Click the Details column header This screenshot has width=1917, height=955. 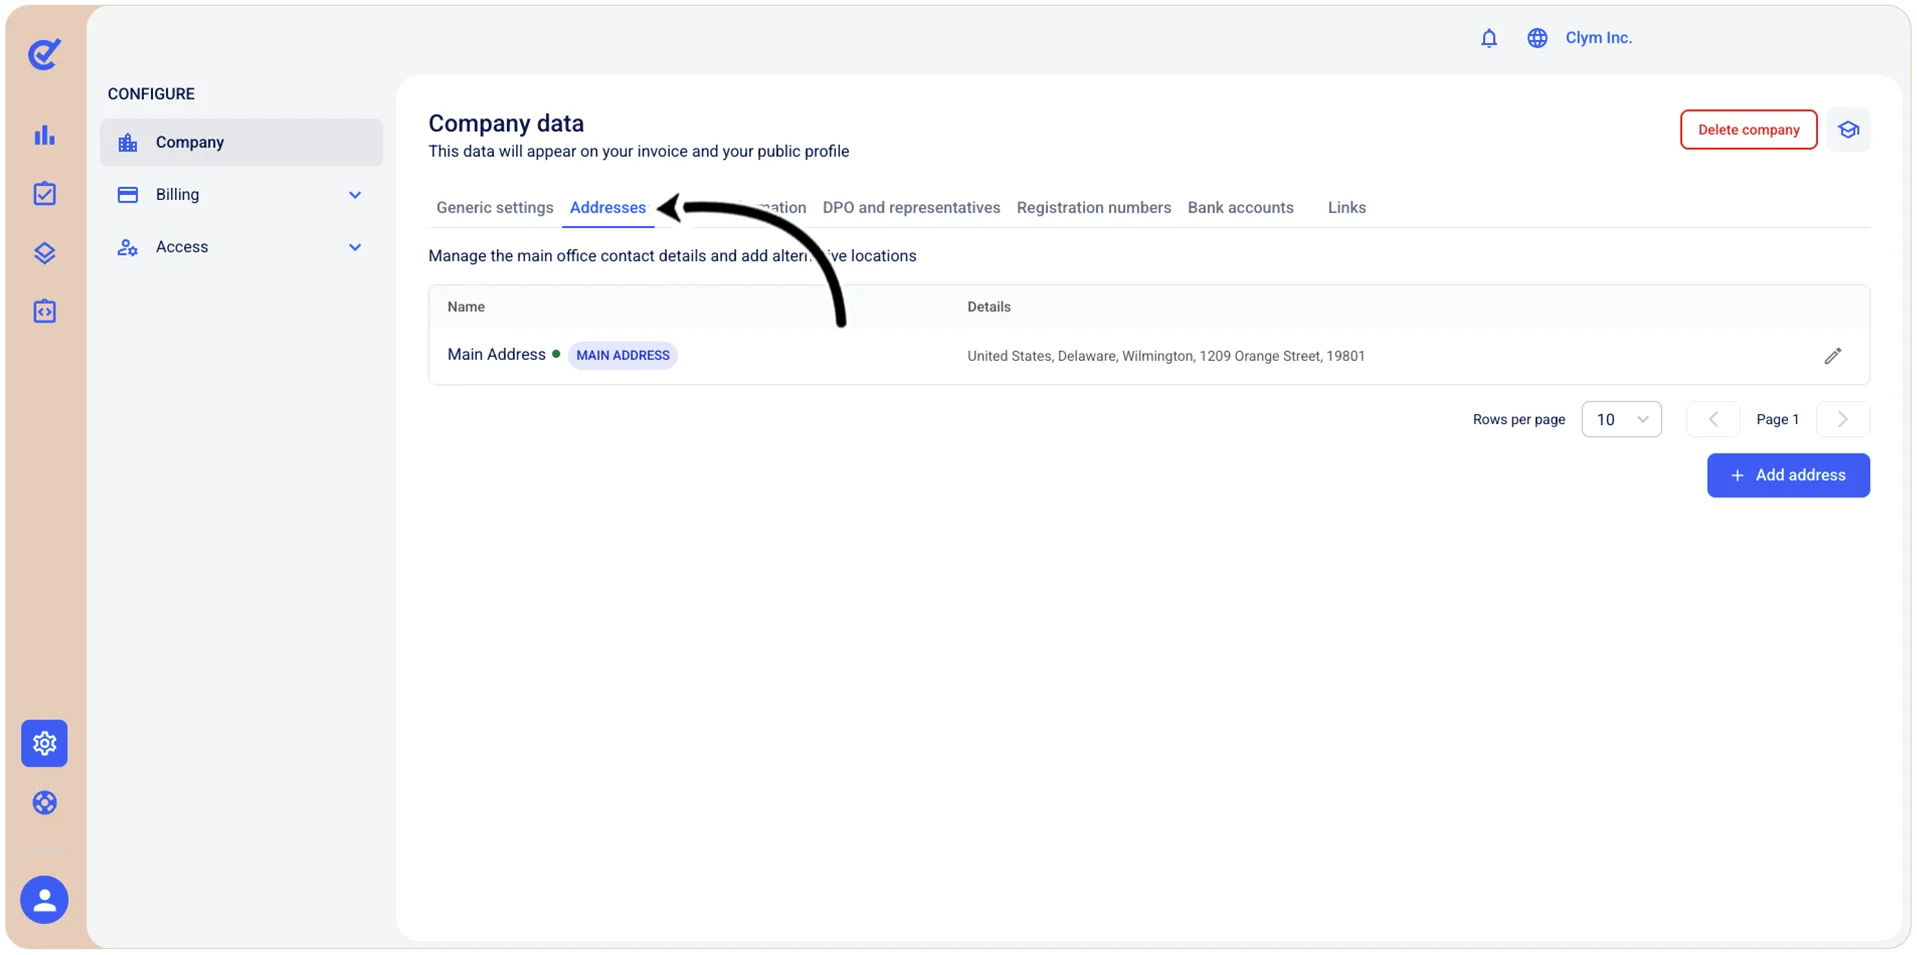click(x=989, y=307)
